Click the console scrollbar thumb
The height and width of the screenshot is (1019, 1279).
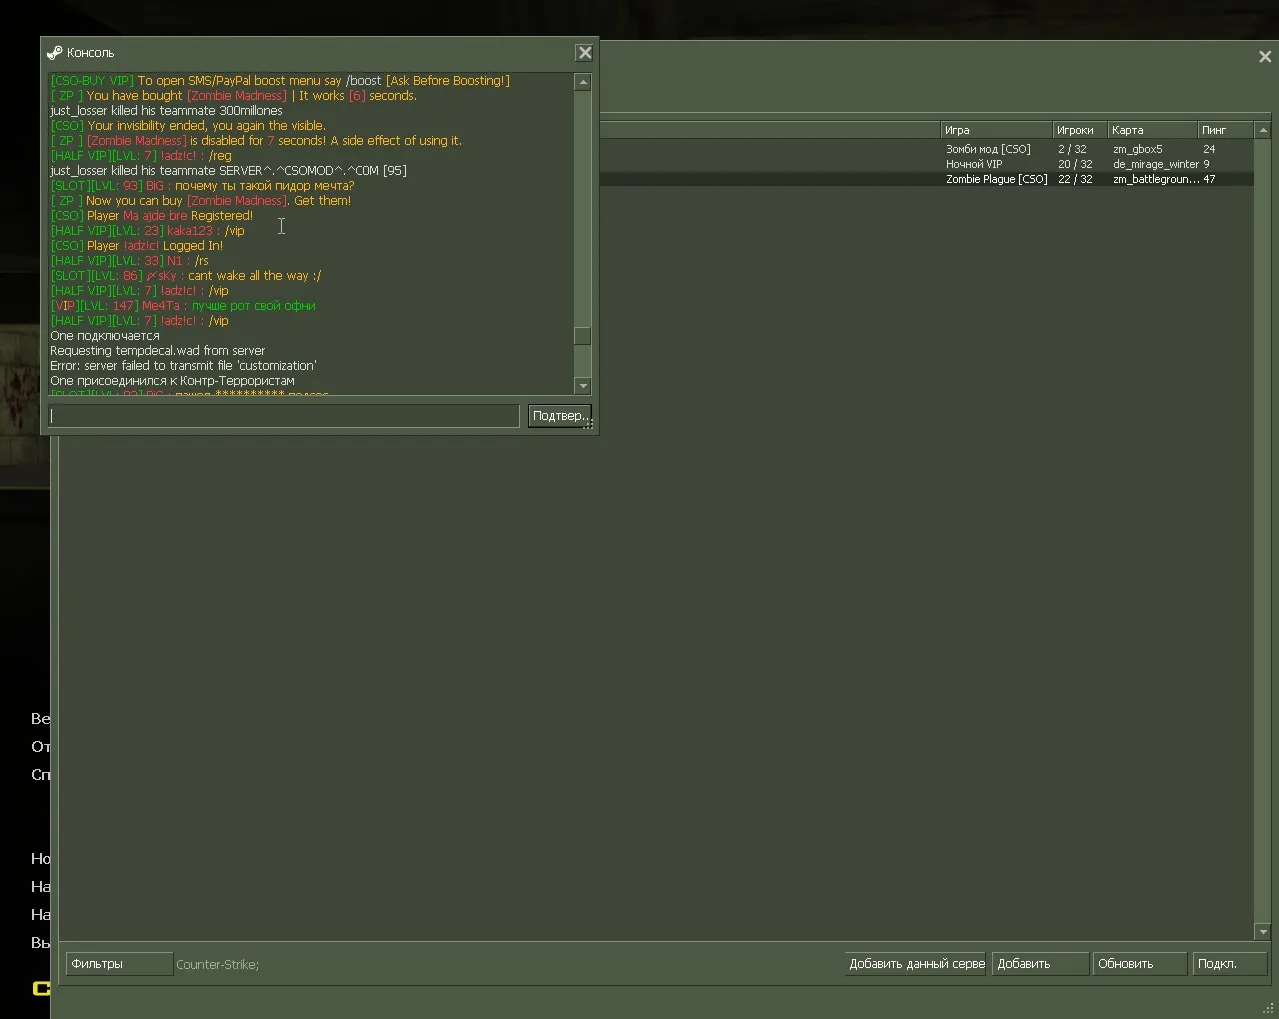583,336
